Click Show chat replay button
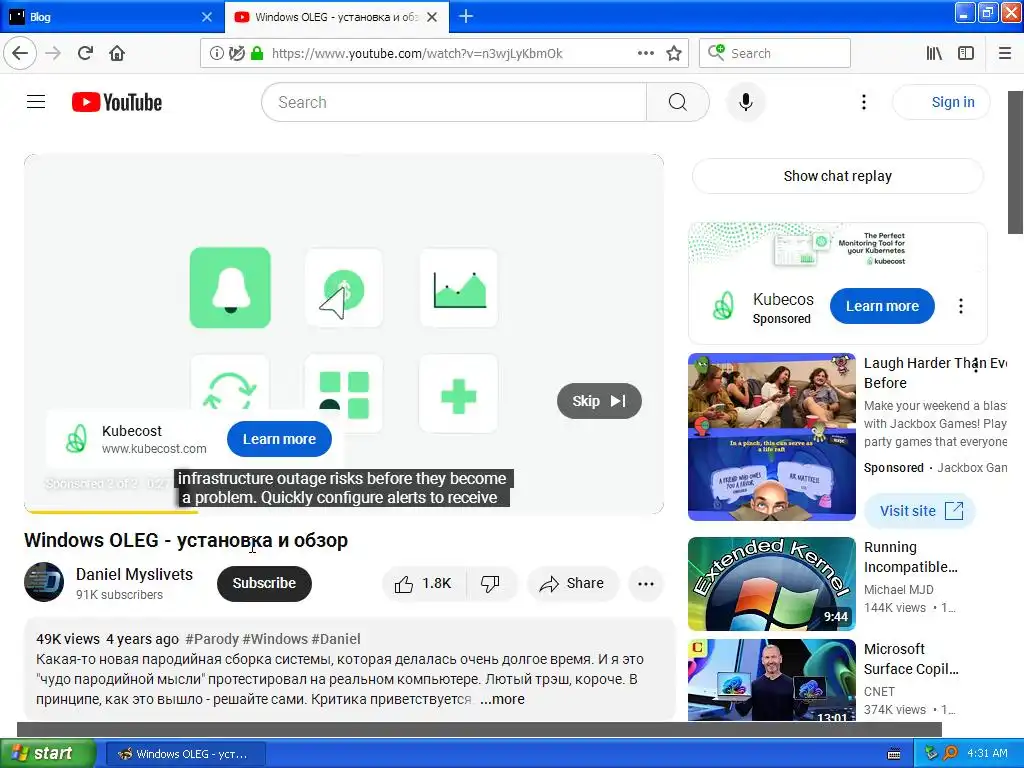The height and width of the screenshot is (768, 1024). tap(837, 176)
